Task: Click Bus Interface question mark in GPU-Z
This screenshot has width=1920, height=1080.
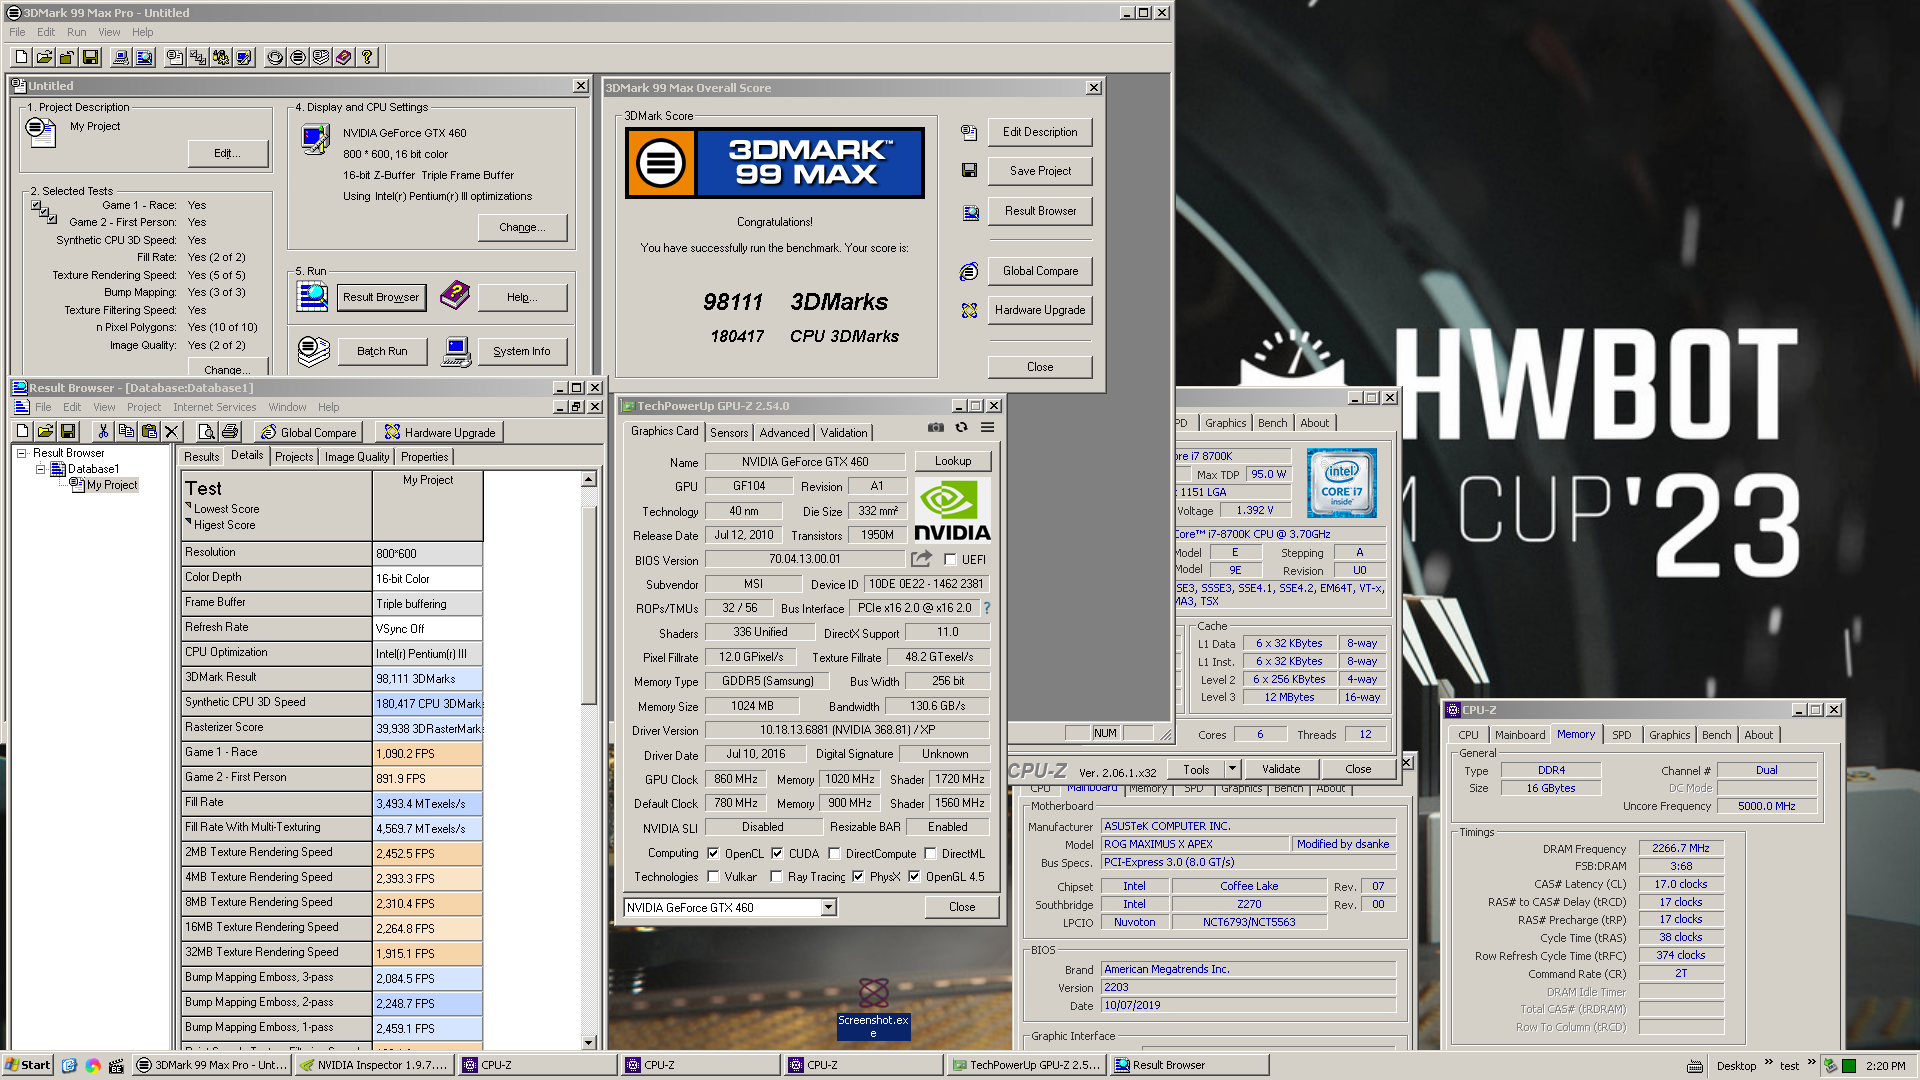Action: tap(986, 608)
